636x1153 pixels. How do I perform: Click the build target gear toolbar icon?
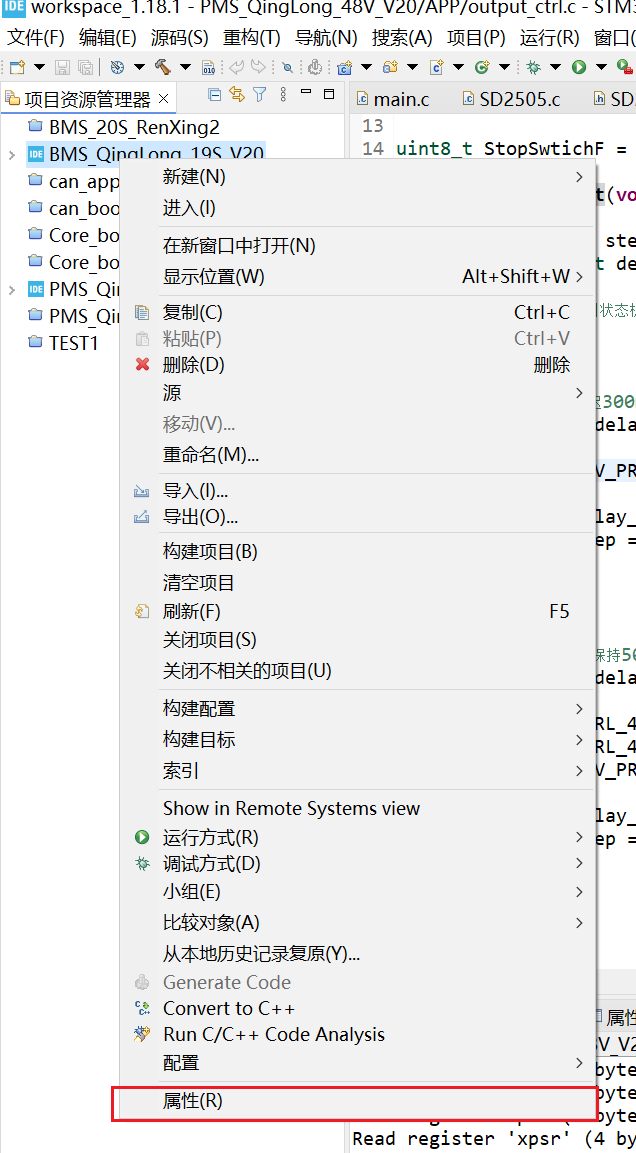[x=117, y=68]
